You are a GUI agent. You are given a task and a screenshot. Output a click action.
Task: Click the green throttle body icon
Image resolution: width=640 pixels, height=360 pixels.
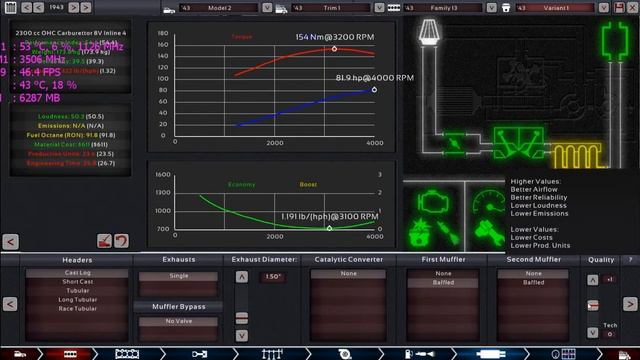tap(454, 144)
